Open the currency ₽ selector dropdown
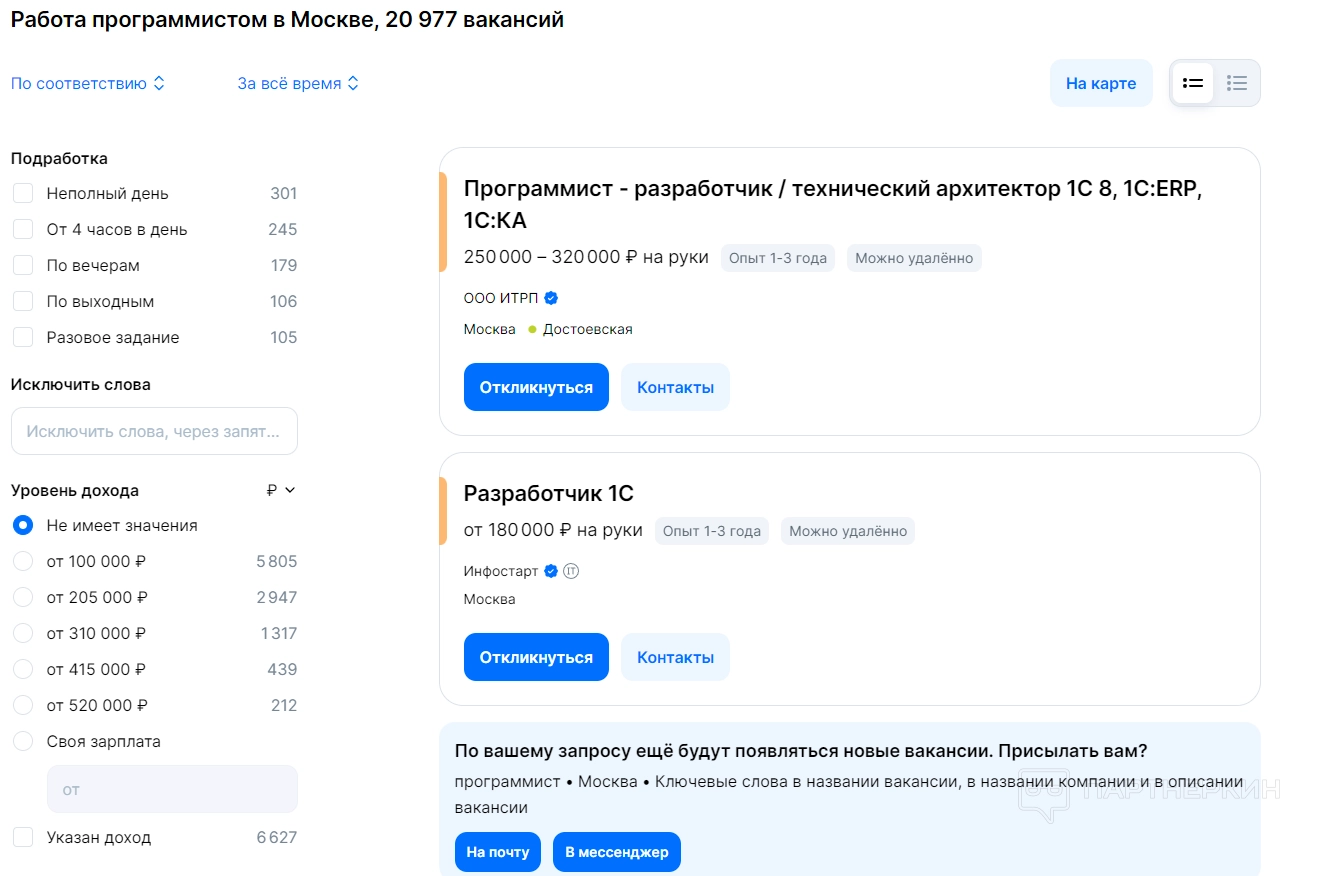Screen dimensions: 1332x876 (281, 490)
